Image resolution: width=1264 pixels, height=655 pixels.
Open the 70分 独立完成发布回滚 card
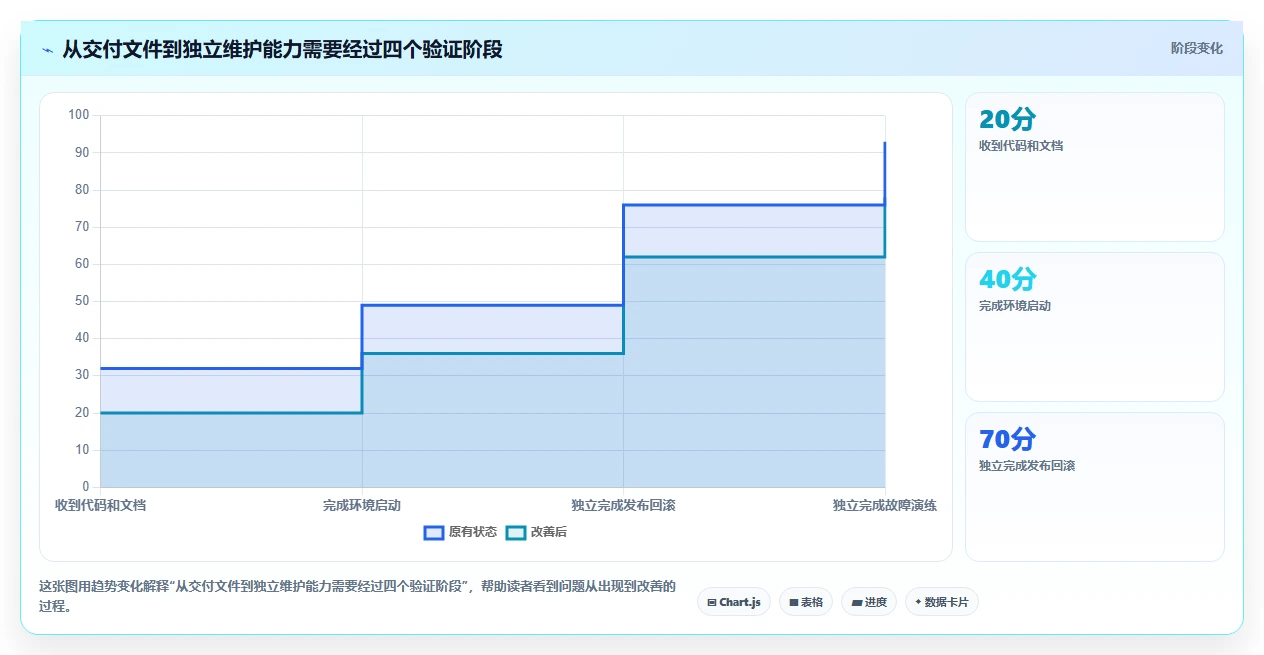pyautogui.click(x=1094, y=487)
